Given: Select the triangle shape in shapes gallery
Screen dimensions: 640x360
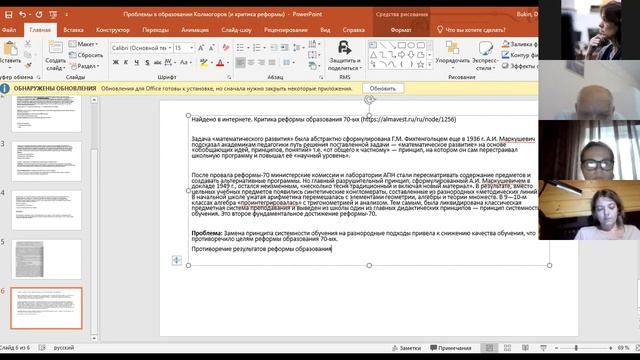Looking at the screenshot, I should click(373, 55).
